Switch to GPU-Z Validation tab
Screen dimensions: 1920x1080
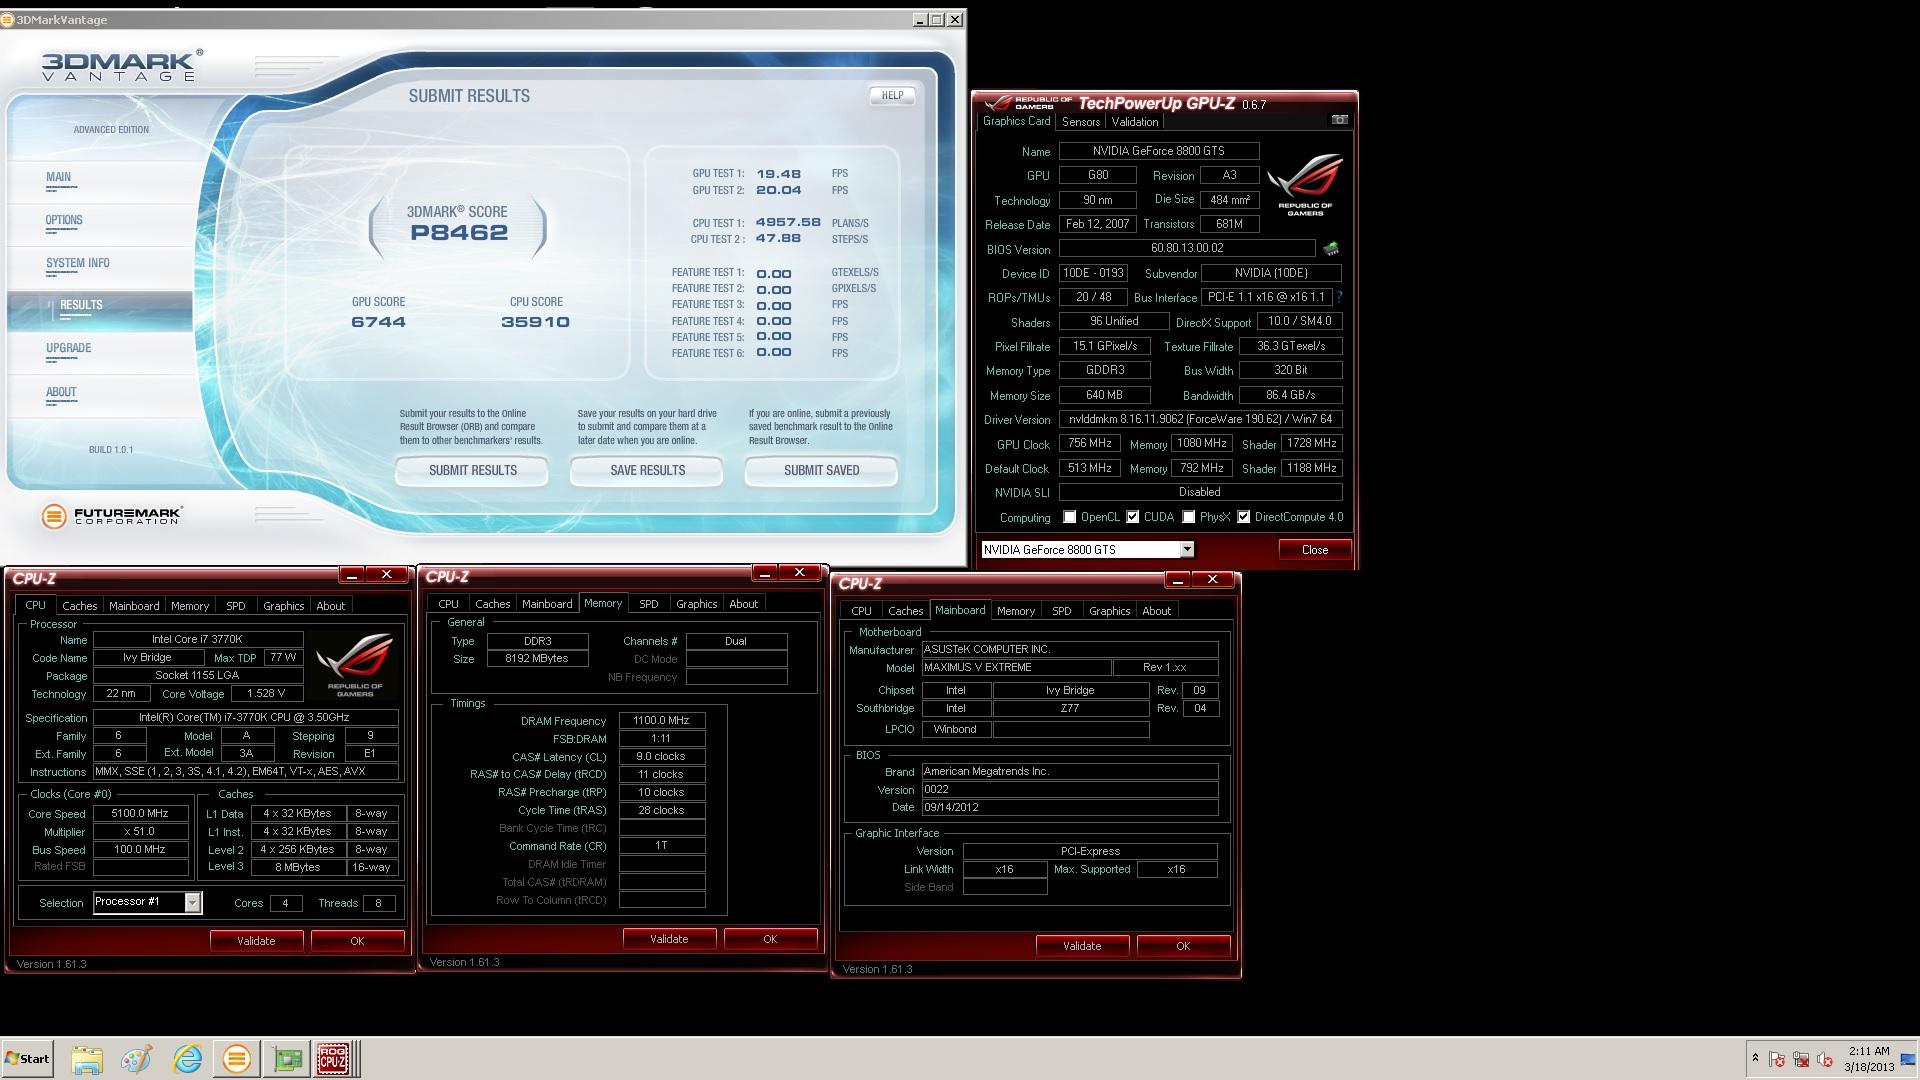pyautogui.click(x=1135, y=122)
